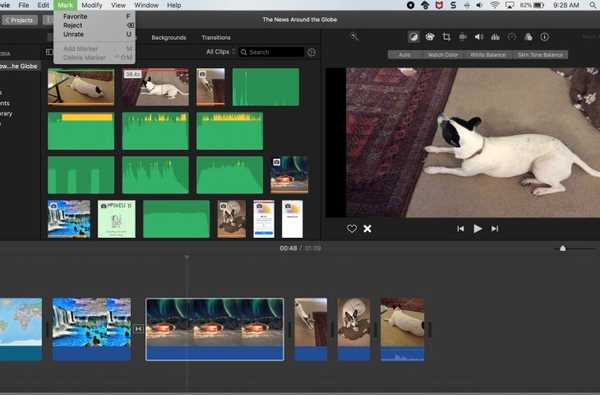
Task: Open the View menu
Action: pyautogui.click(x=118, y=5)
